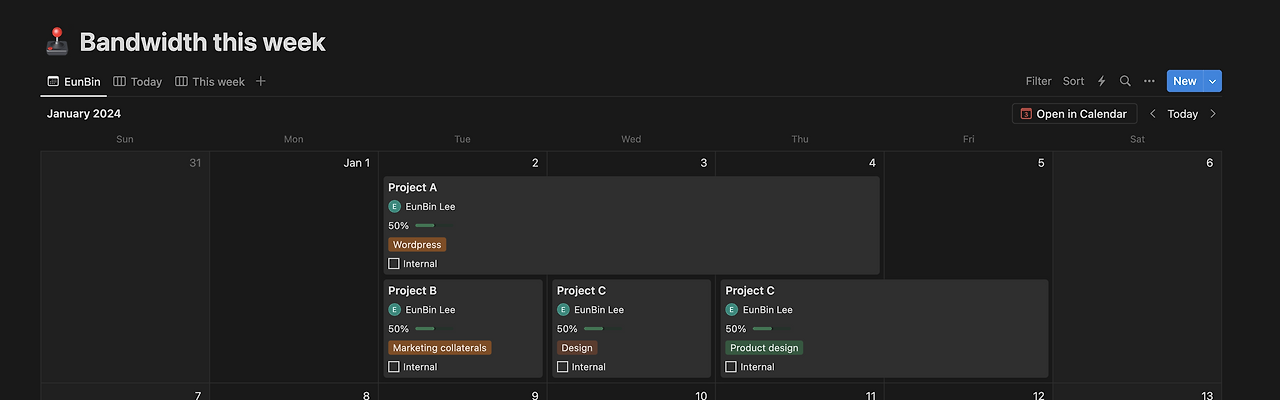Switch to the Today view tab
This screenshot has width=1280, height=400.
click(137, 81)
